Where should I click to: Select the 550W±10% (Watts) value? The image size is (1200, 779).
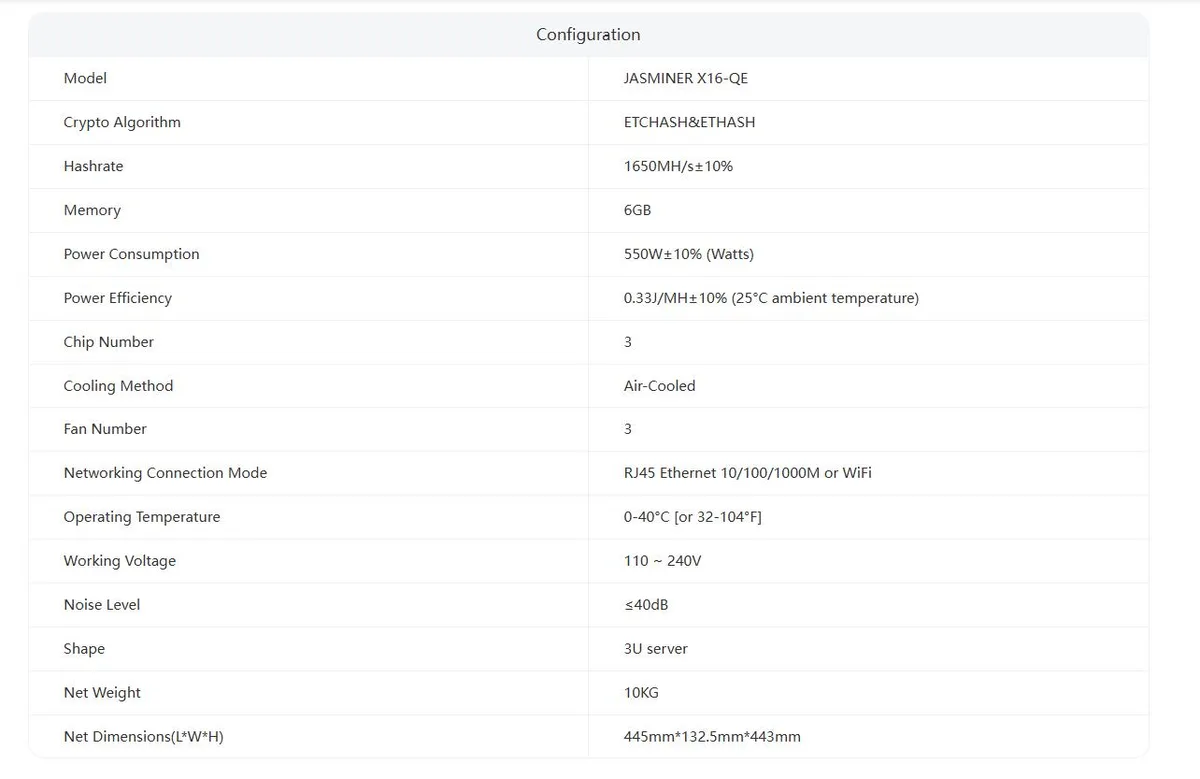click(x=688, y=254)
